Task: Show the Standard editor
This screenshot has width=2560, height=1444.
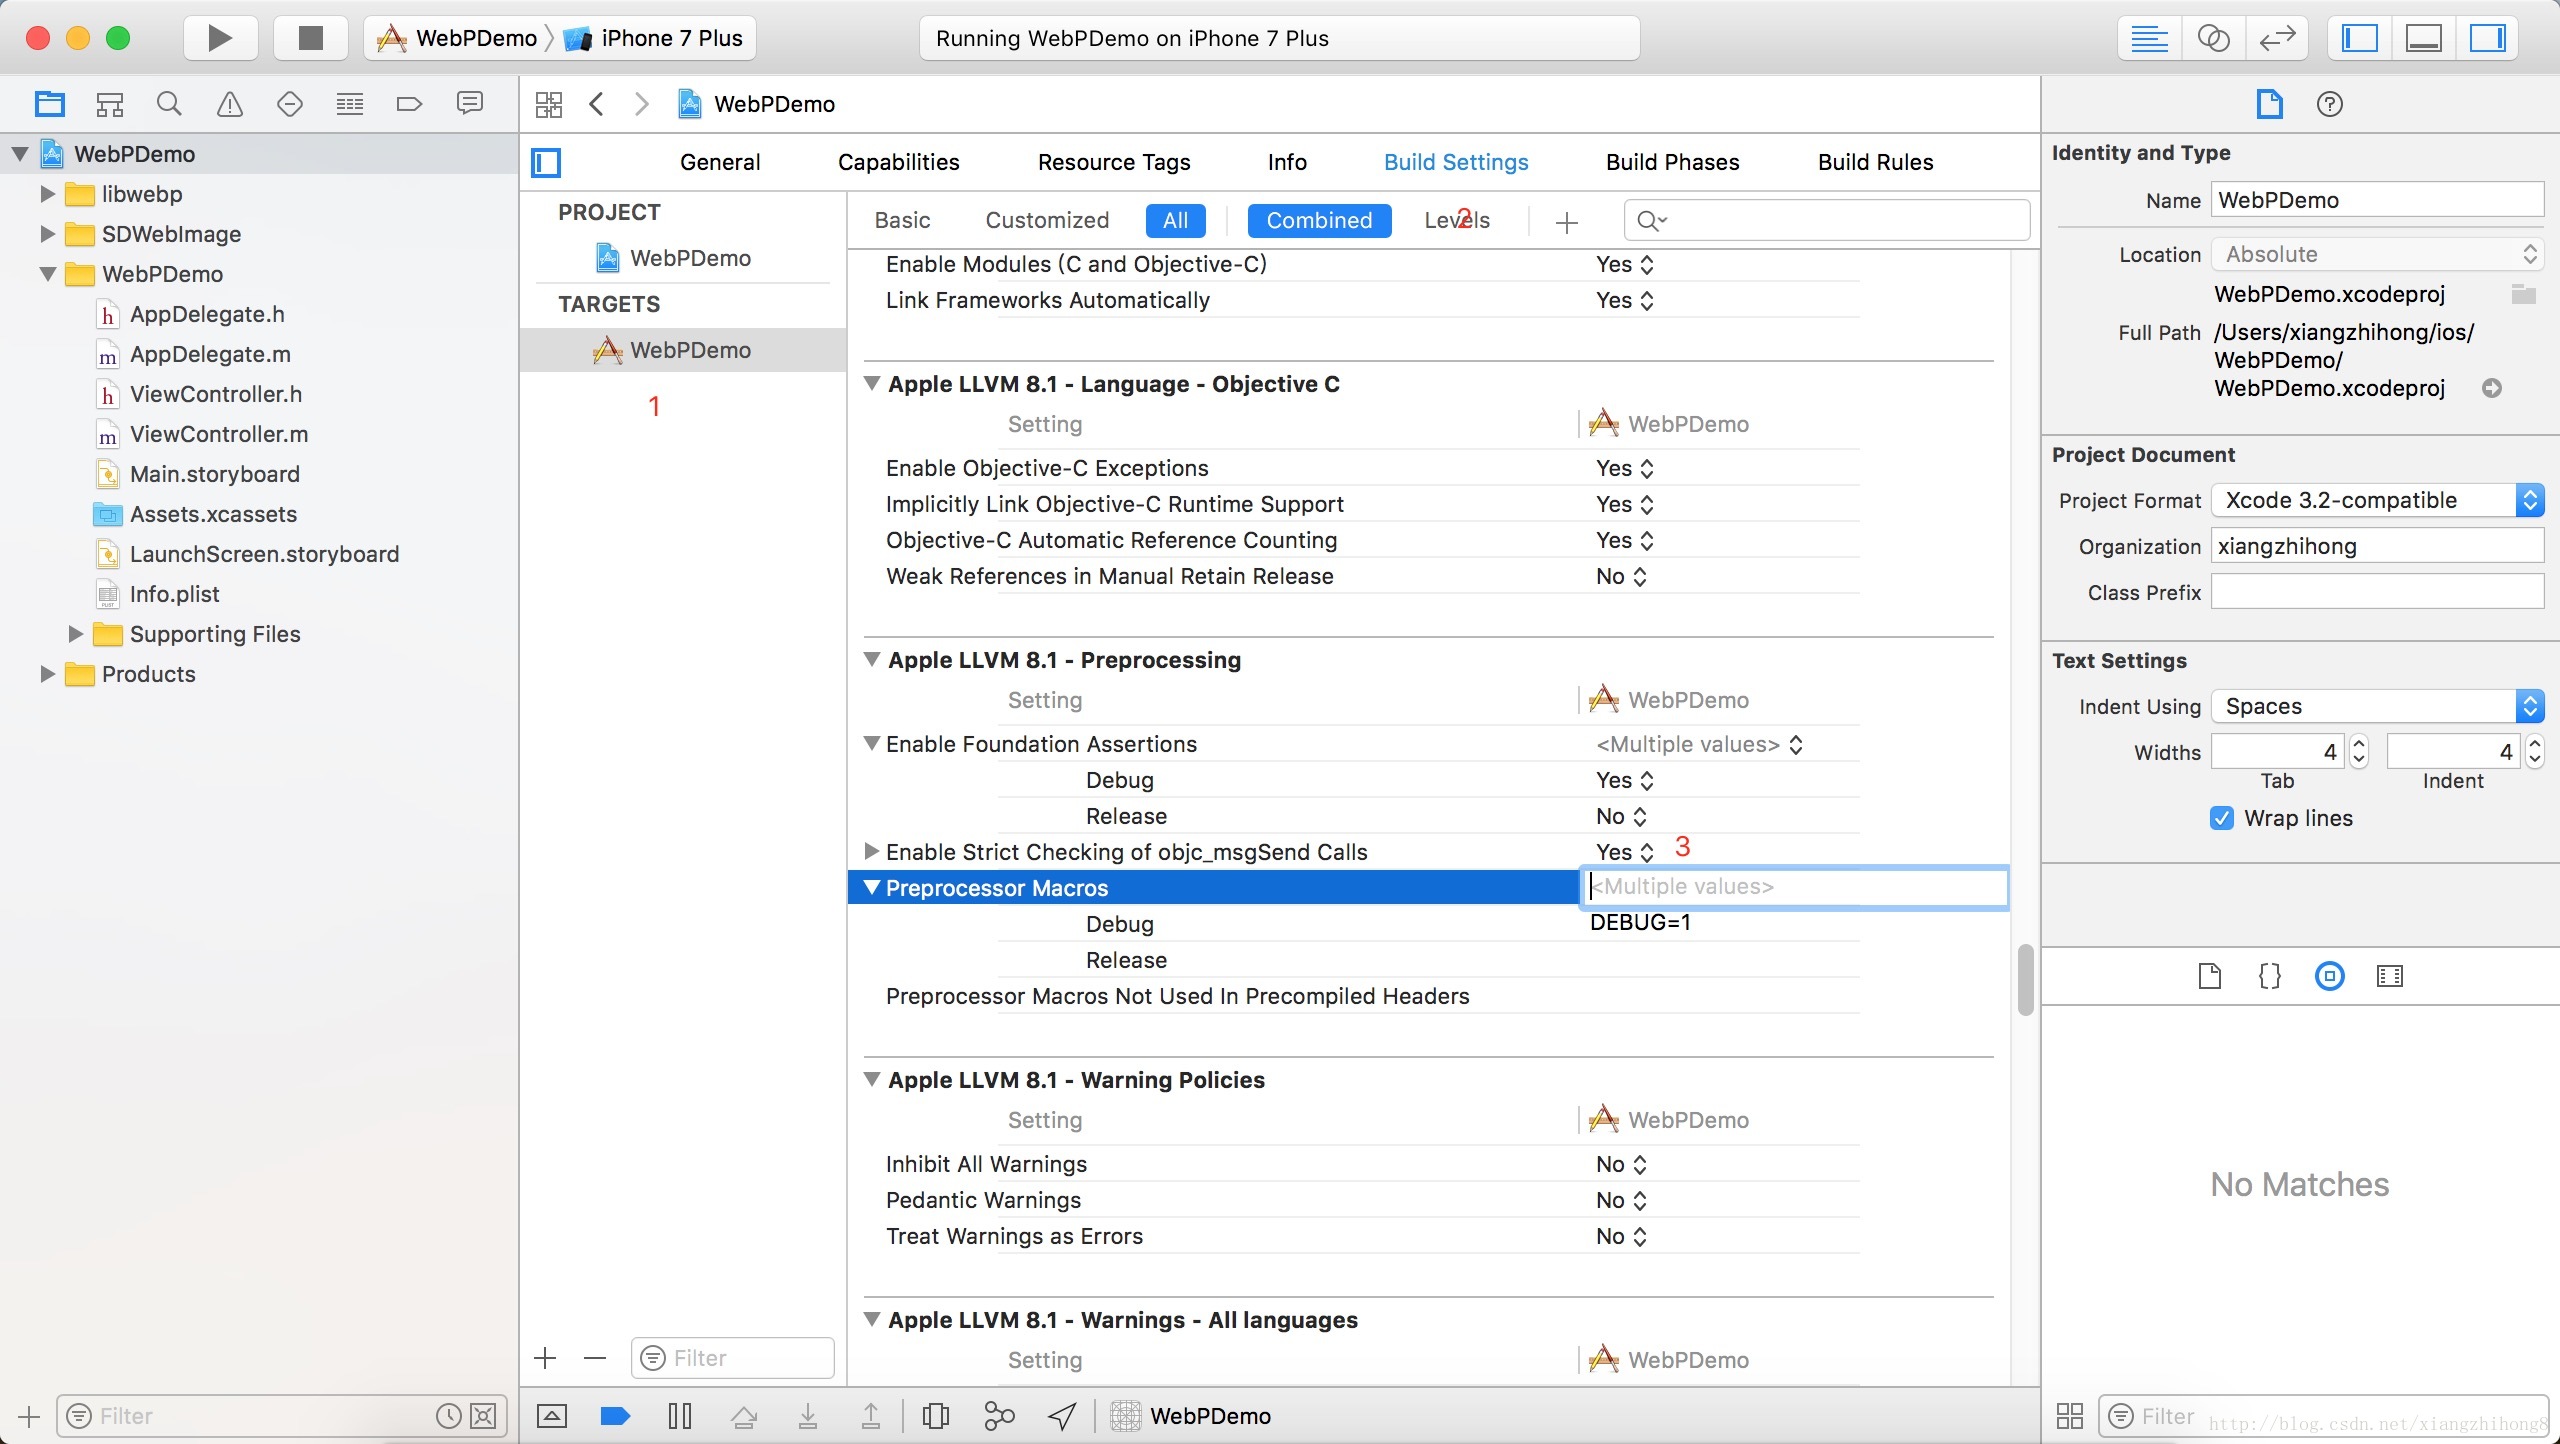Action: pos(2149,38)
